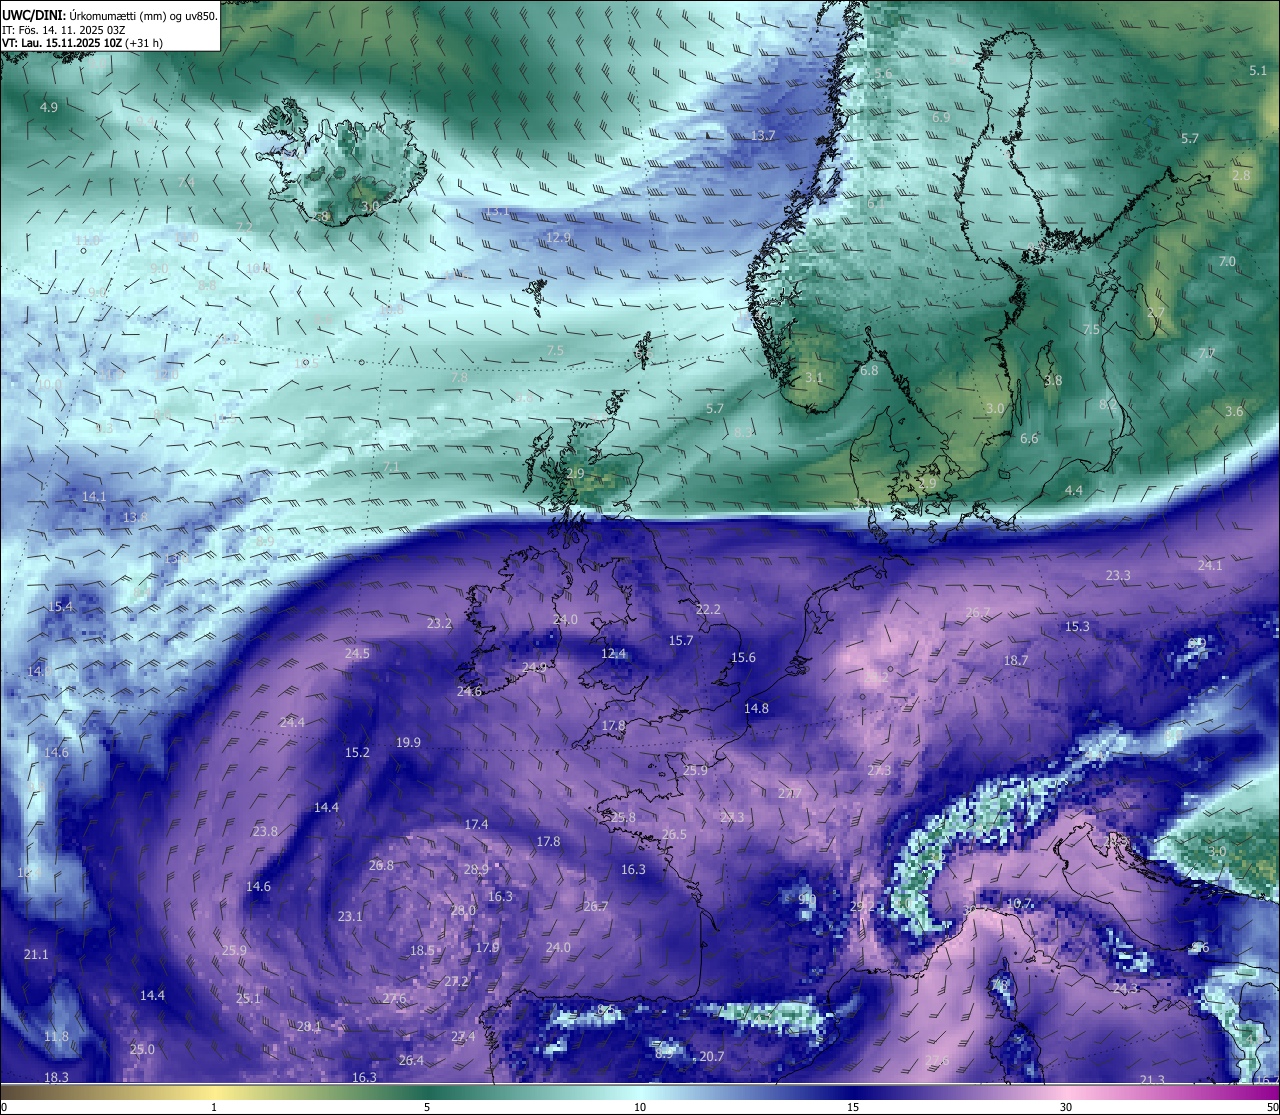The image size is (1280, 1115).
Task: Click the '6.6' value on the map
Action: pyautogui.click(x=1029, y=438)
